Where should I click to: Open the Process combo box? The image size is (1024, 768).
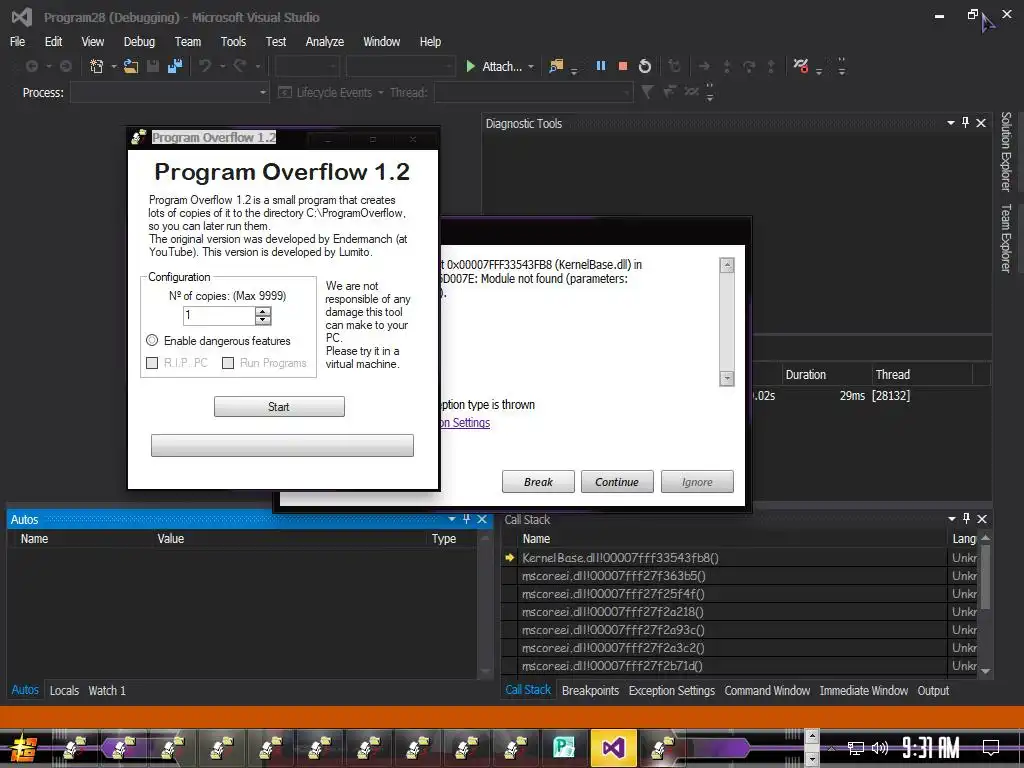pos(170,92)
